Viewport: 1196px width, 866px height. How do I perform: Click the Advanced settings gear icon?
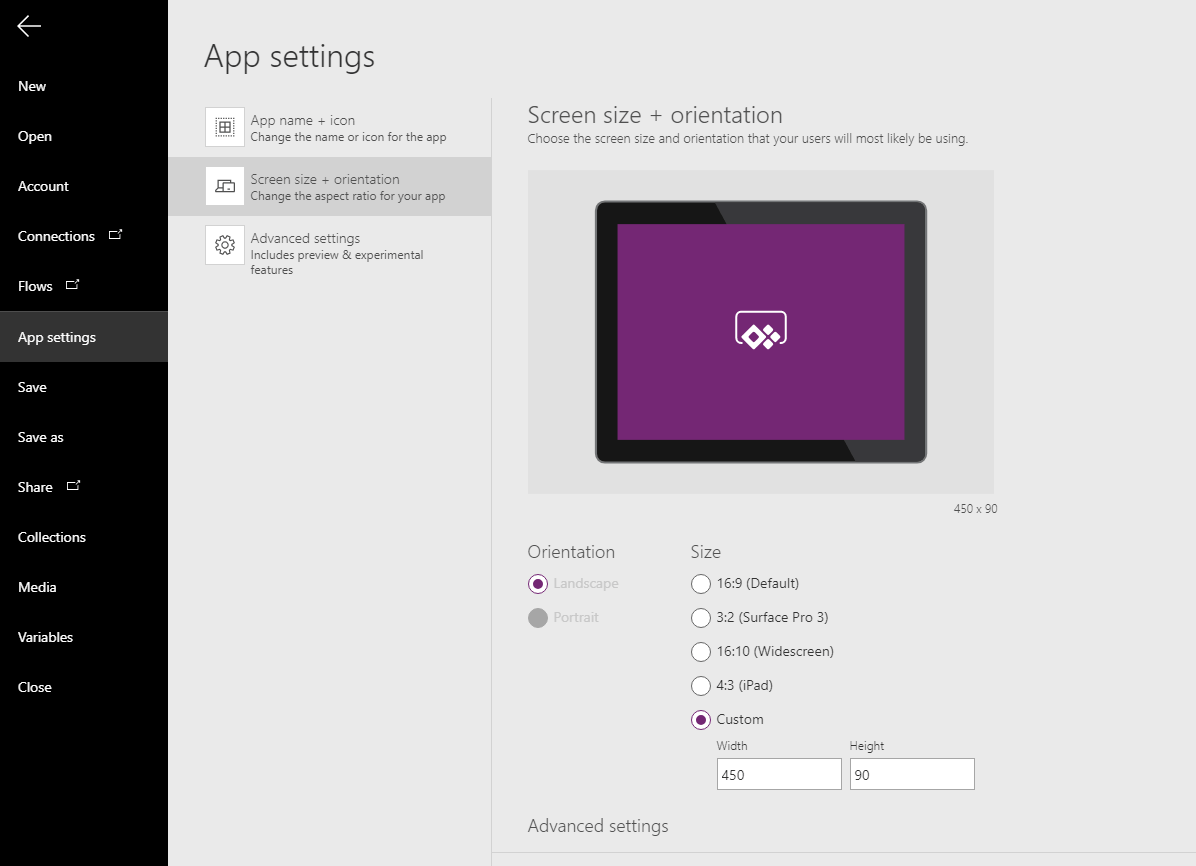tap(225, 245)
